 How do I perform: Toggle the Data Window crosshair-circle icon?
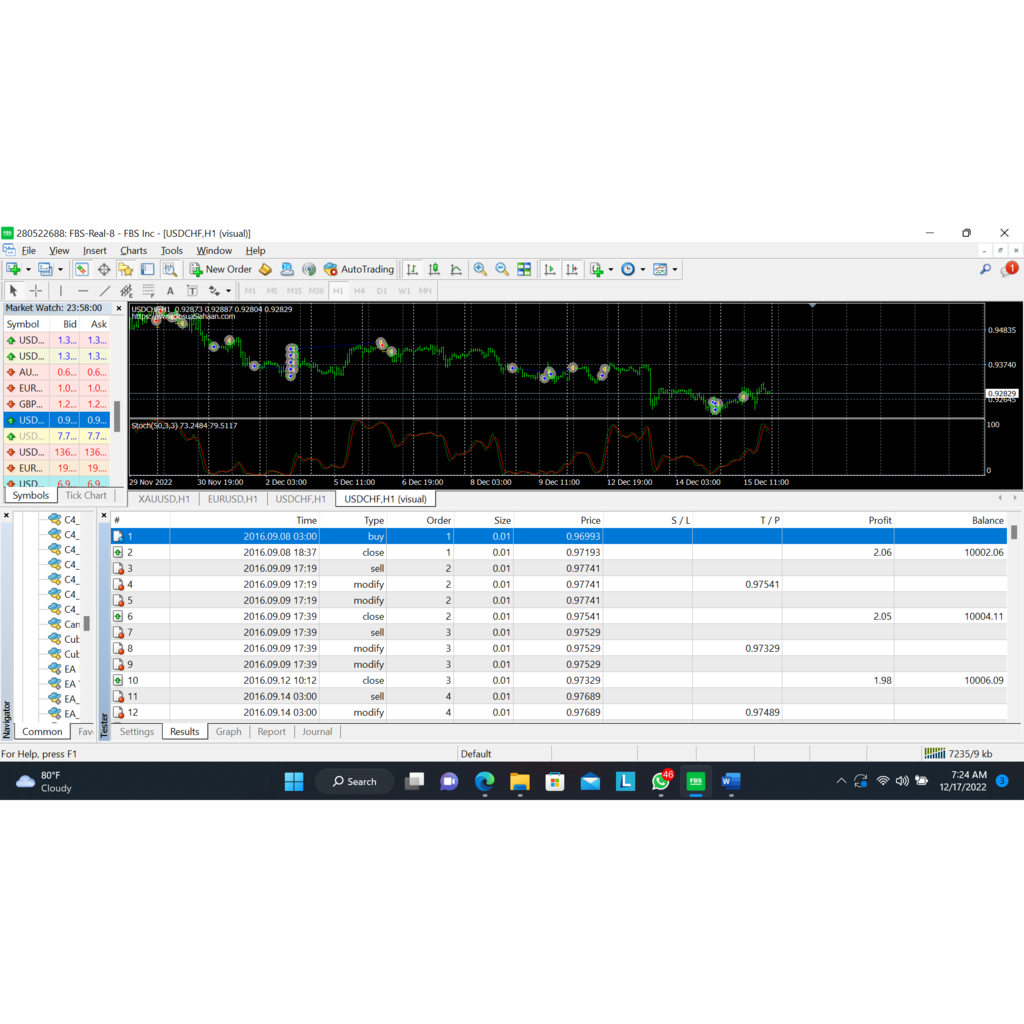click(104, 269)
